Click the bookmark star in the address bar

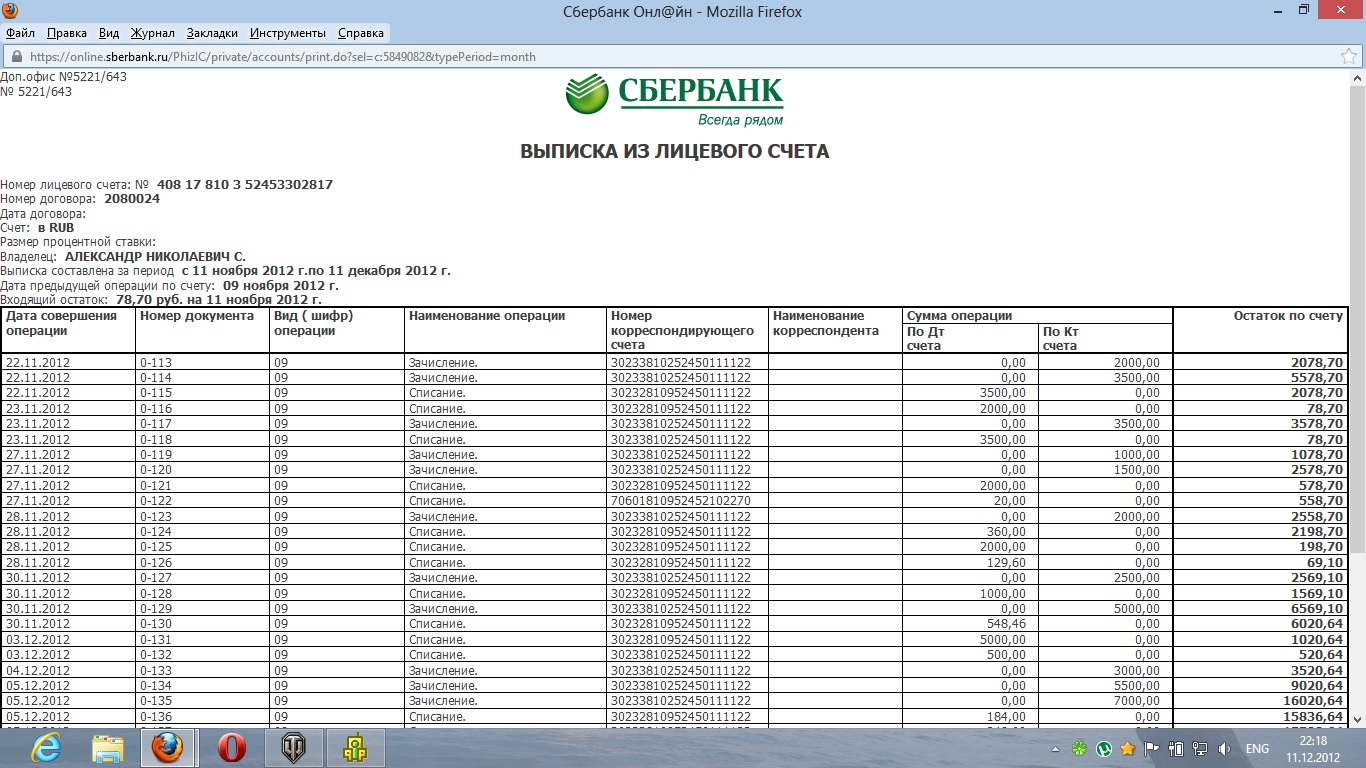click(1349, 57)
